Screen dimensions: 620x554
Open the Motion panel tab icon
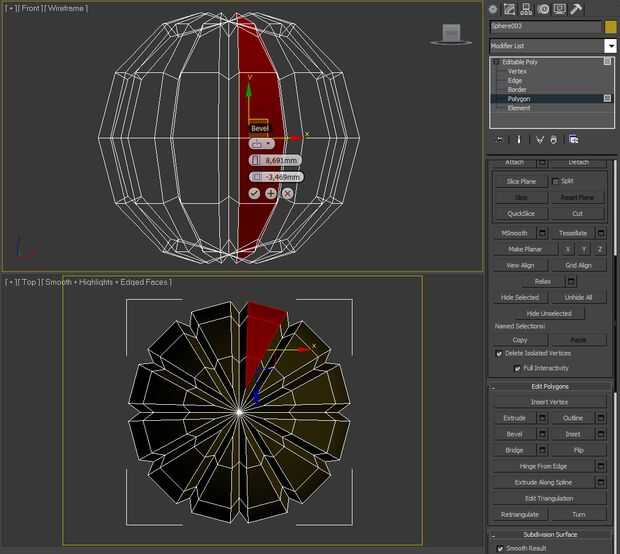coord(543,9)
